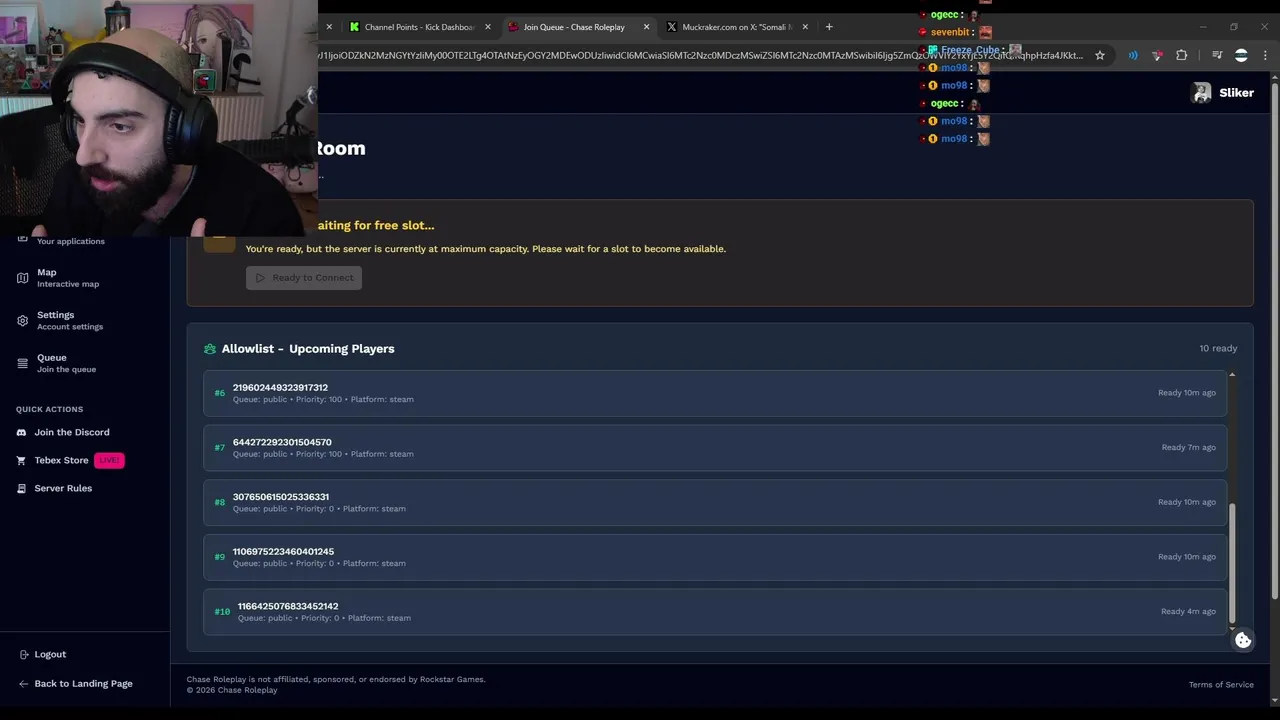The width and height of the screenshot is (1280, 720).
Task: Click the Logout arrow icon
Action: coord(24,654)
